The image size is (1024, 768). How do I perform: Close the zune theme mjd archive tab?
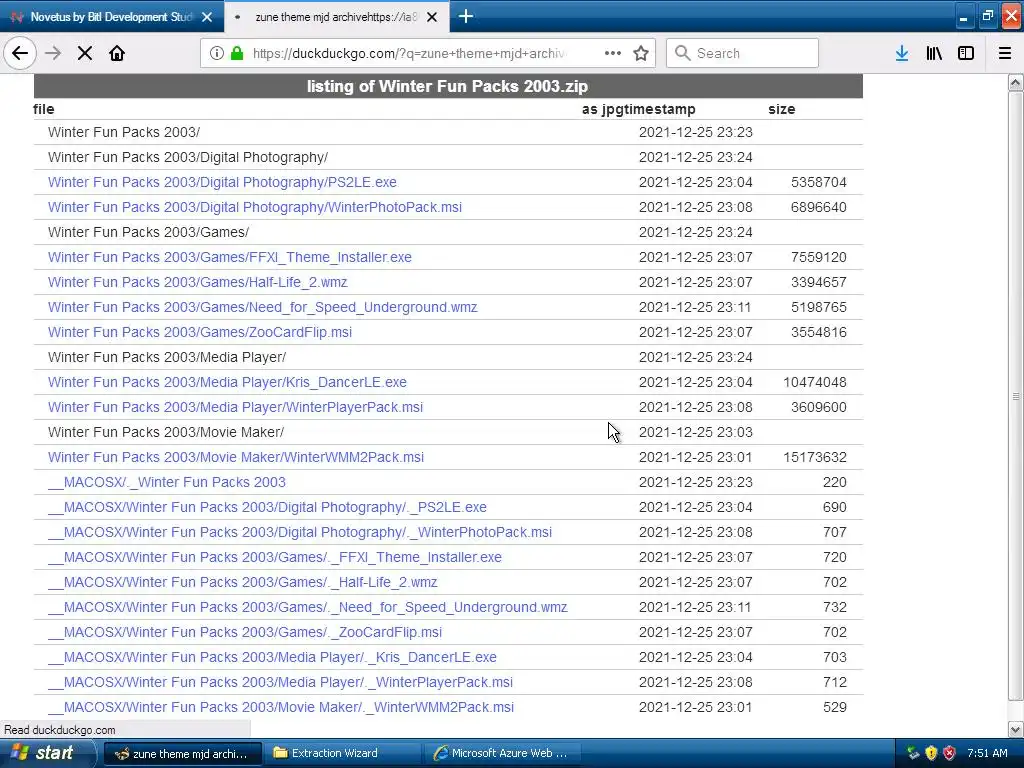pos(432,17)
